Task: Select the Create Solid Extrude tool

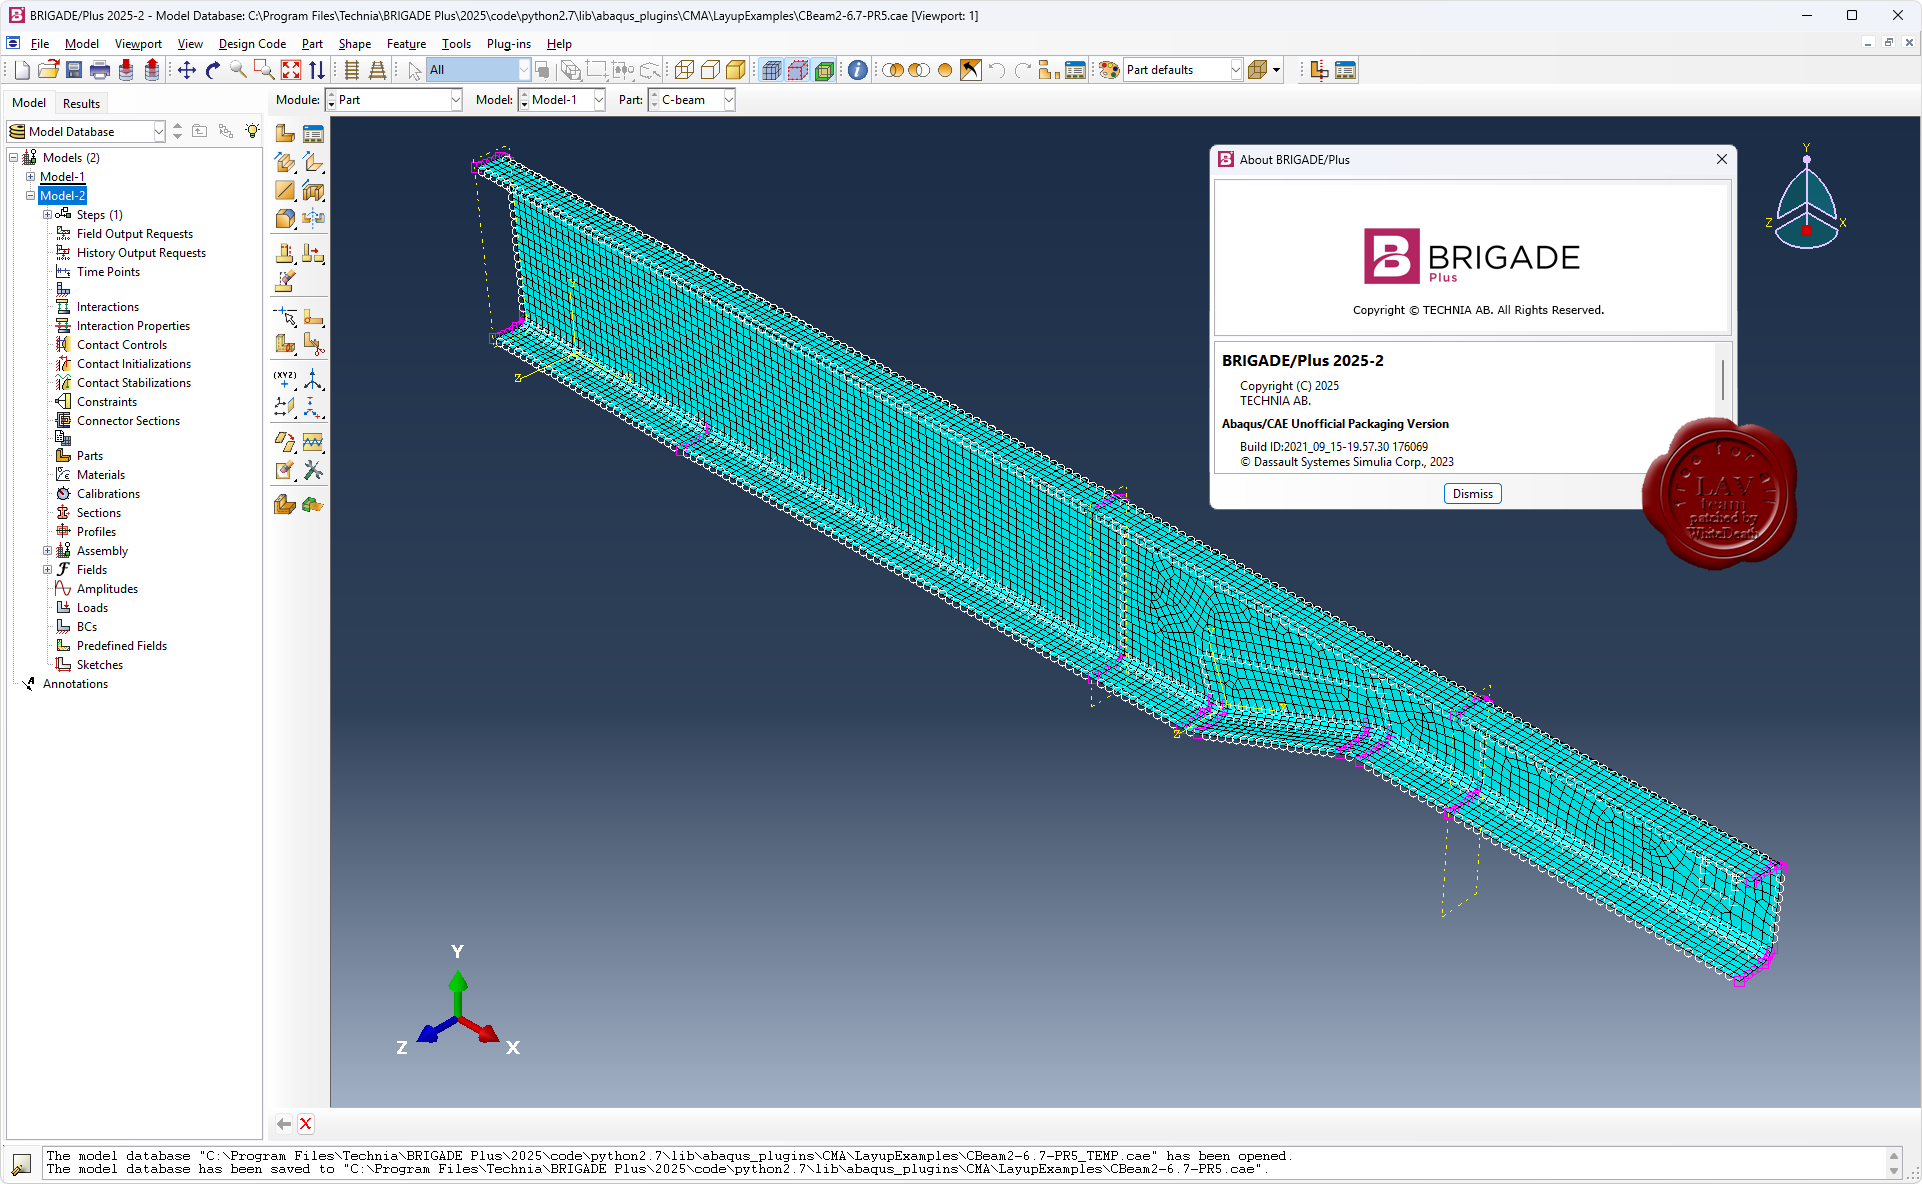Action: pyautogui.click(x=285, y=162)
